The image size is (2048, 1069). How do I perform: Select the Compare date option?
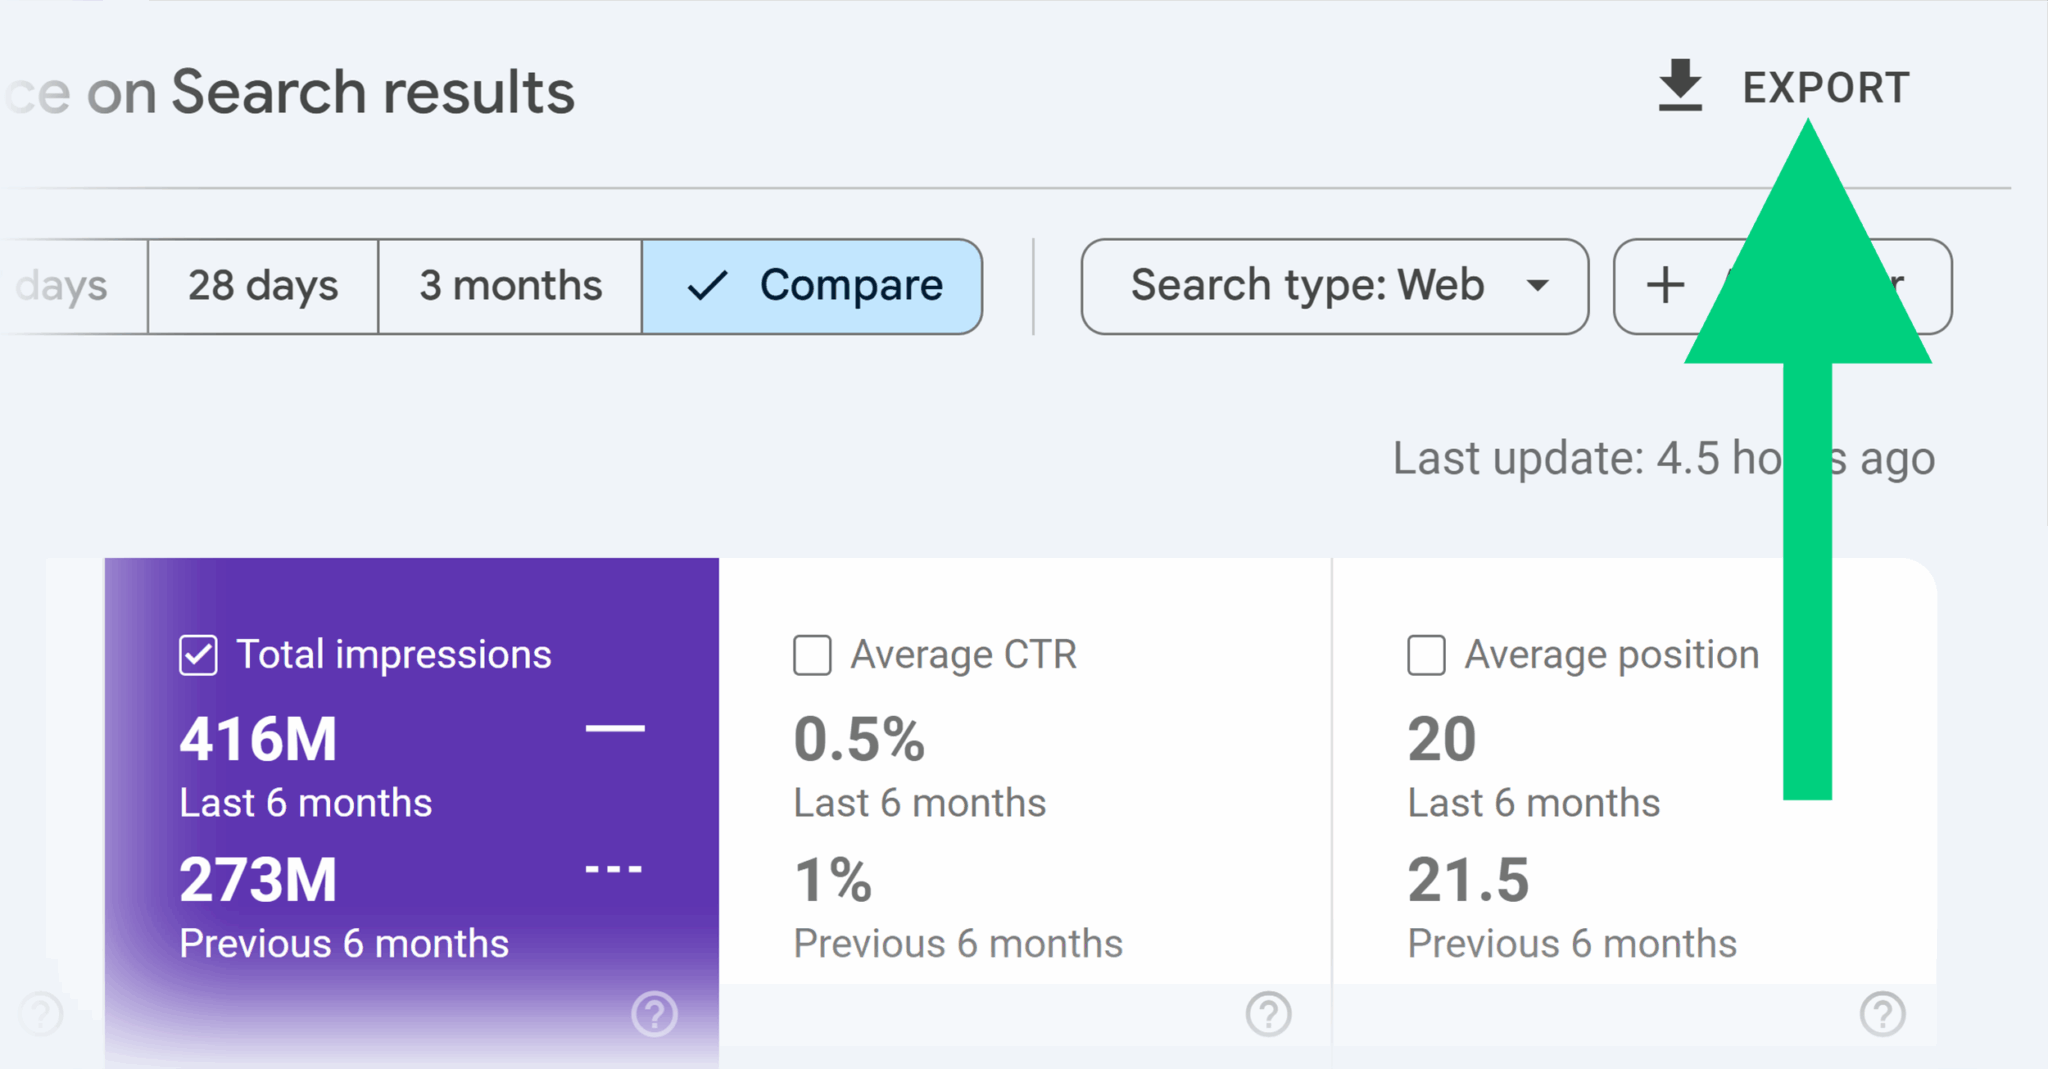tap(812, 286)
